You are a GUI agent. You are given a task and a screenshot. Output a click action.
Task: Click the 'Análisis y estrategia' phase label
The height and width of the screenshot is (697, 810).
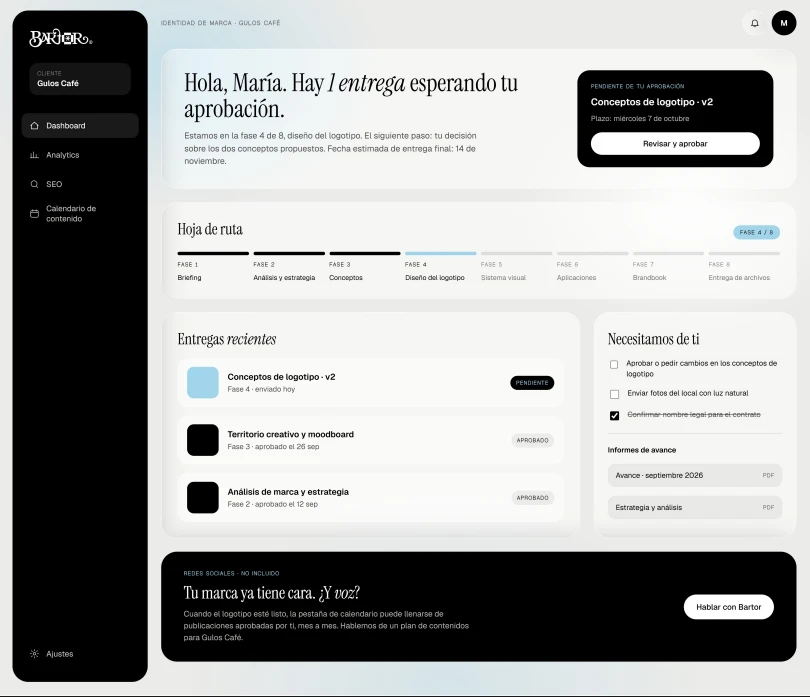[284, 277]
